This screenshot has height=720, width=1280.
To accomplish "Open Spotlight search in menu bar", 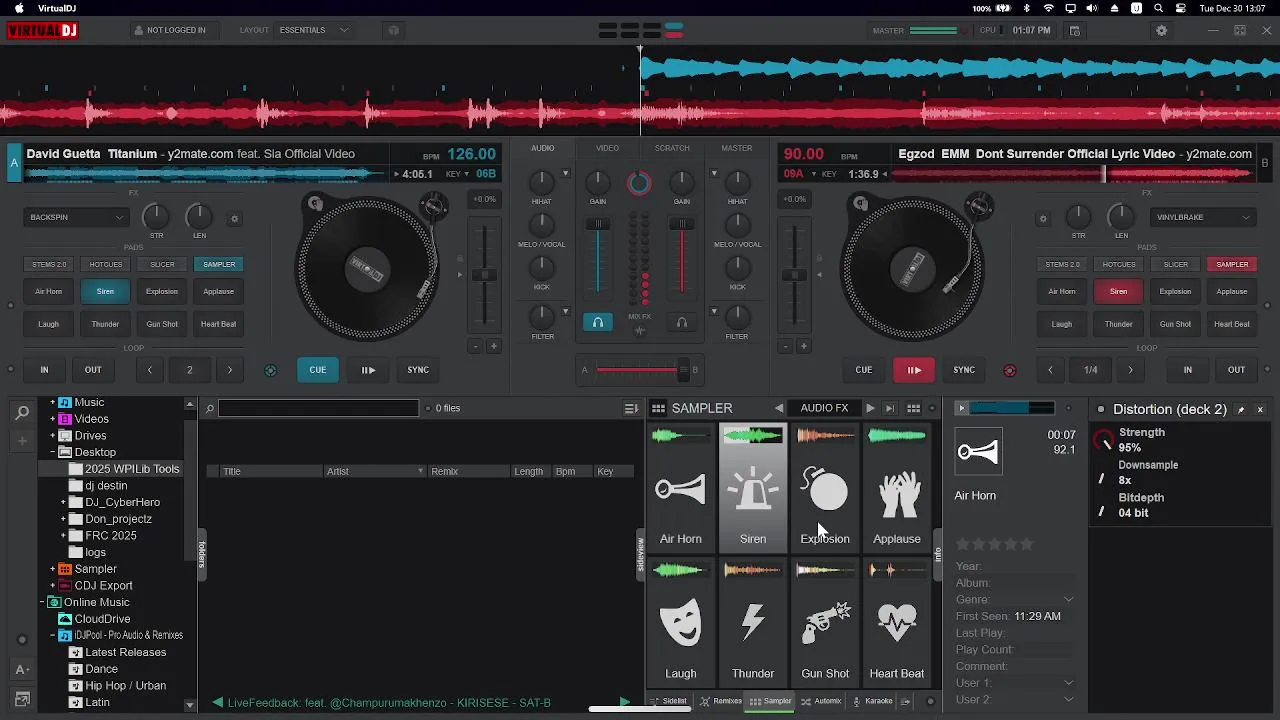I will (1159, 8).
